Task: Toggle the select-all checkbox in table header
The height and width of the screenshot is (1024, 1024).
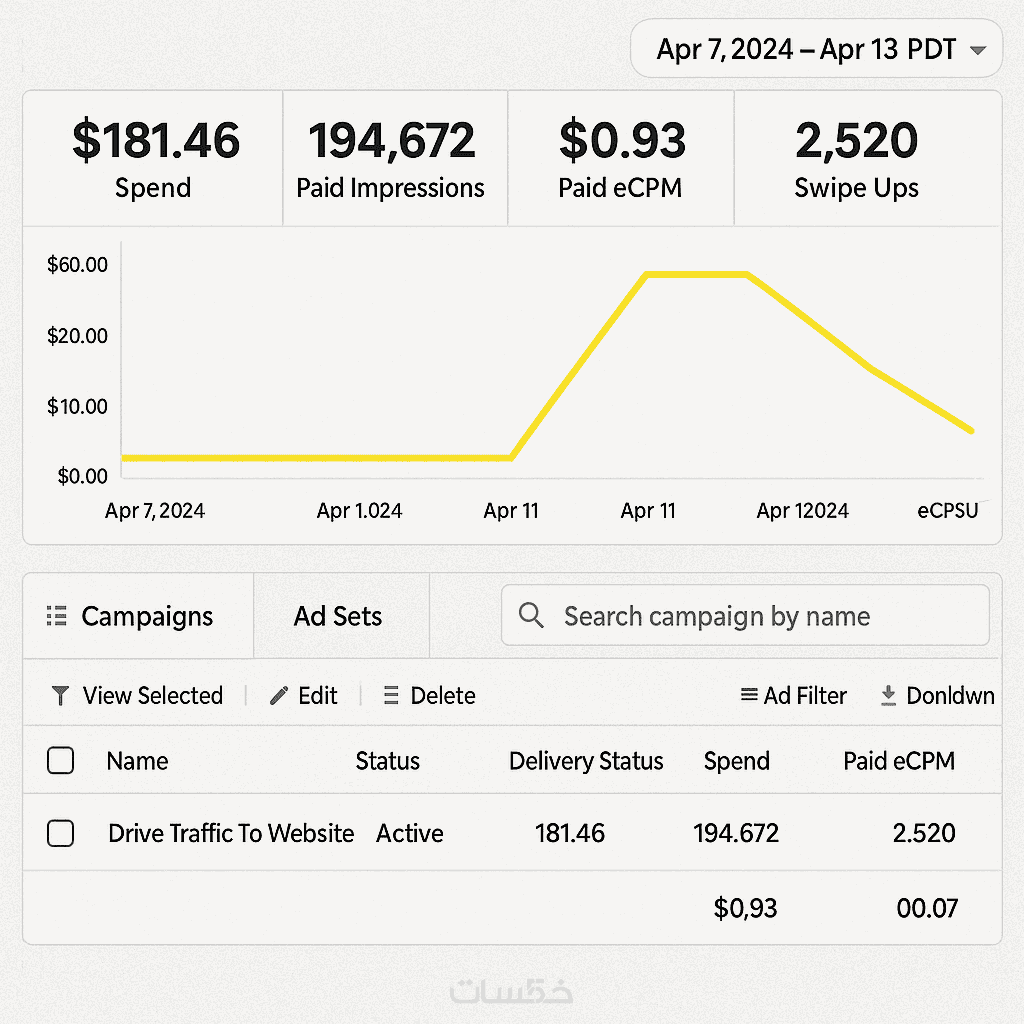Action: coord(61,761)
